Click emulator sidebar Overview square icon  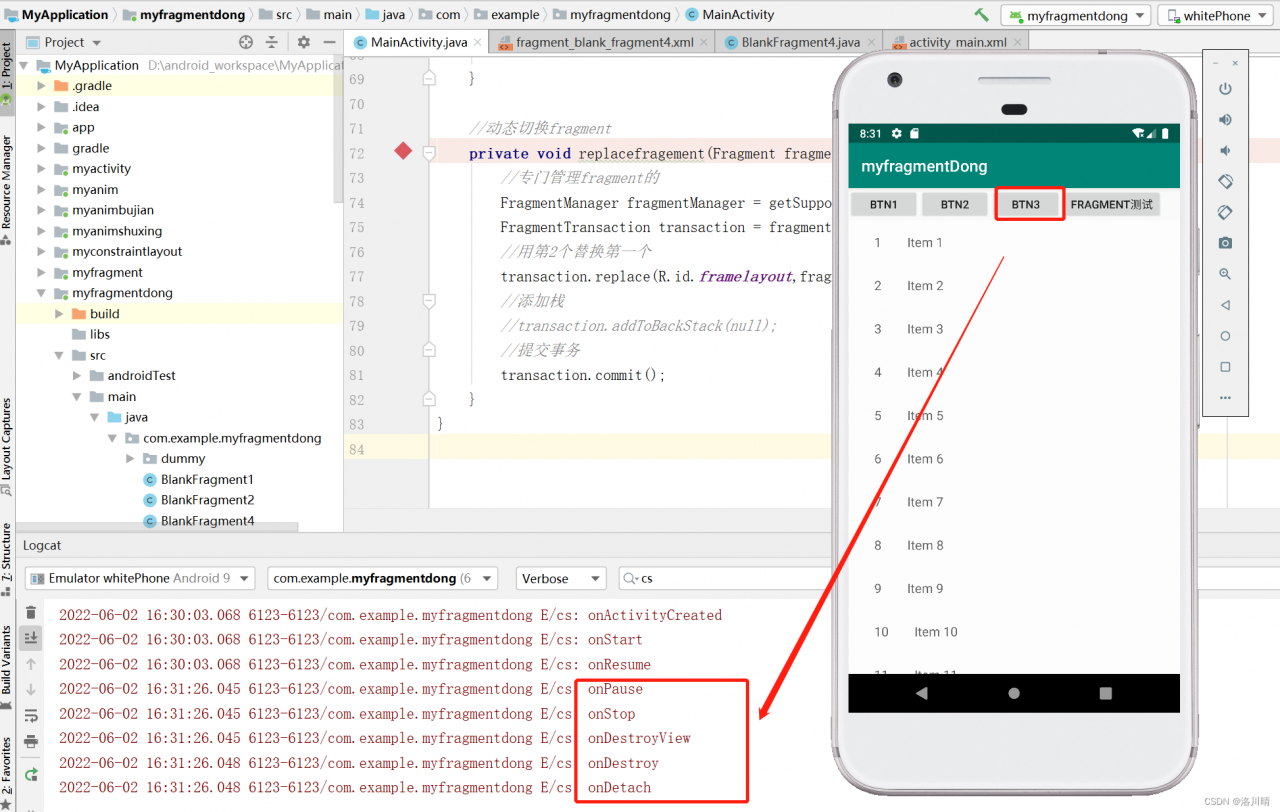(x=1225, y=367)
